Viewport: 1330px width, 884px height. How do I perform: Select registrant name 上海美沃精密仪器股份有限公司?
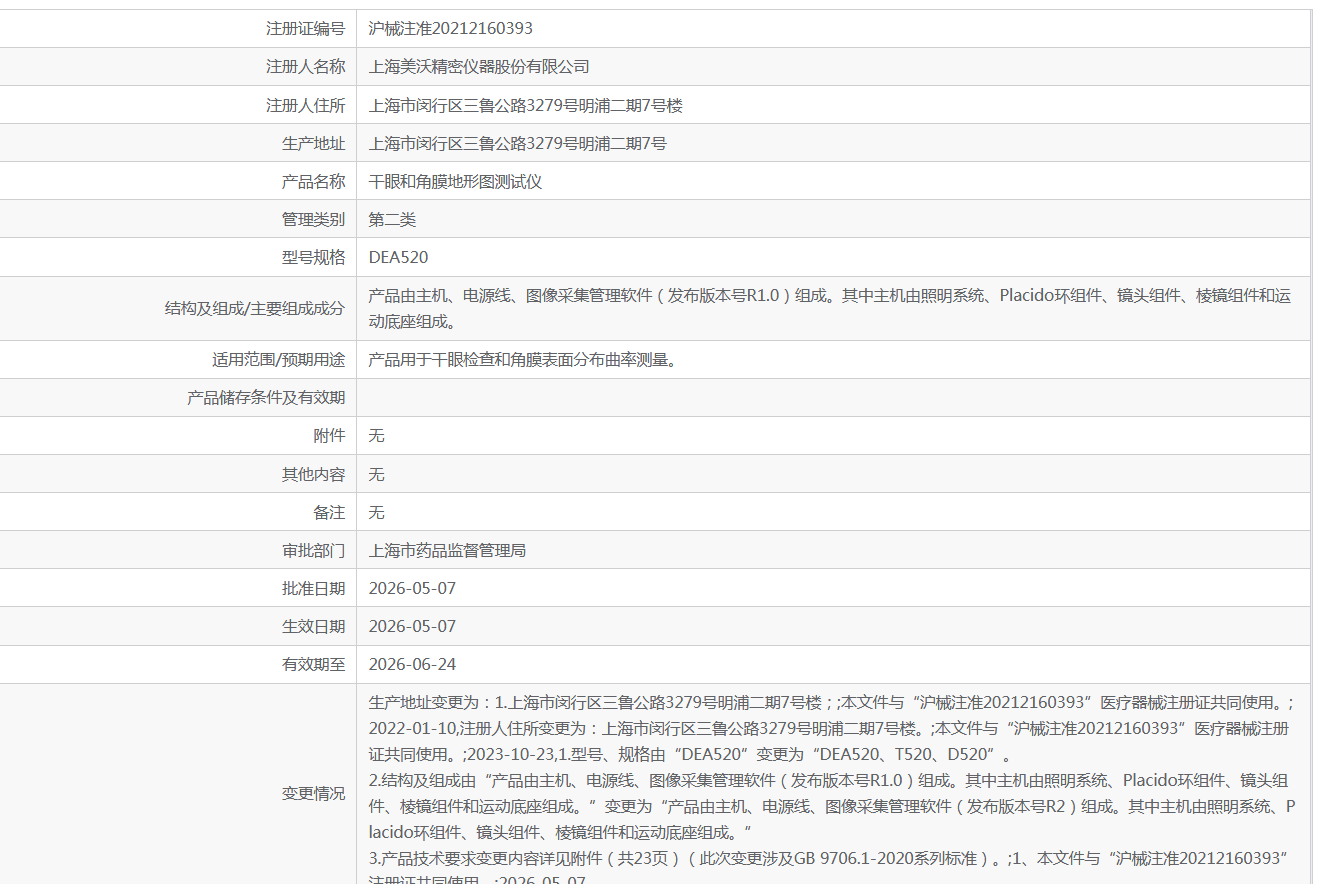[x=479, y=67]
